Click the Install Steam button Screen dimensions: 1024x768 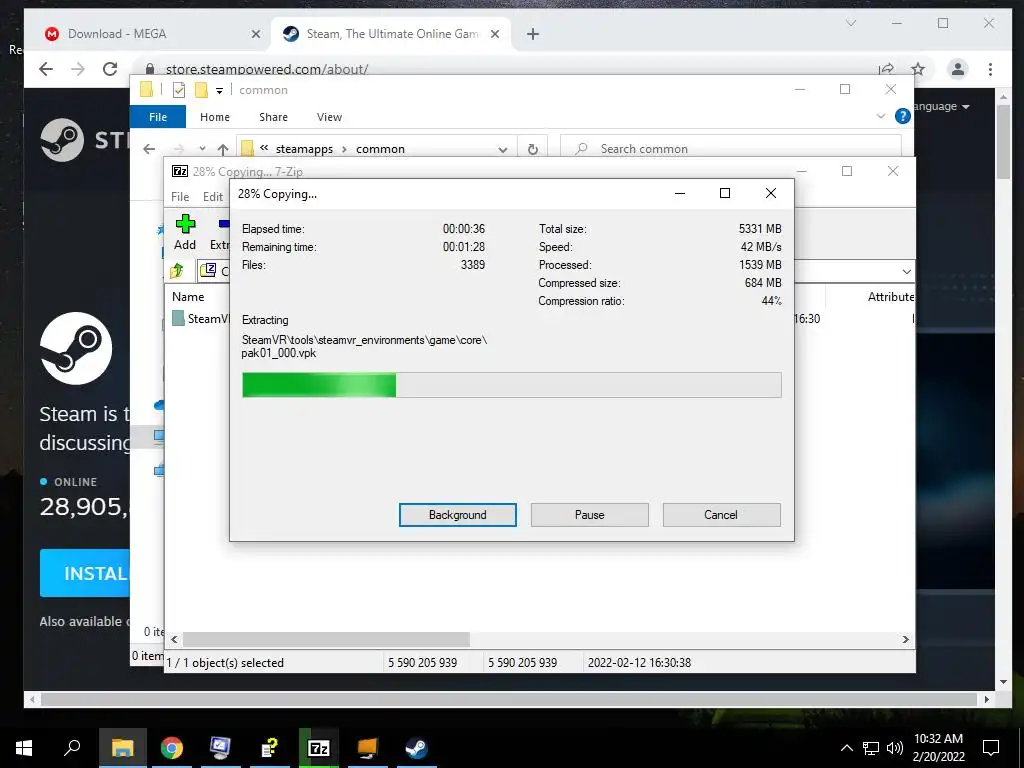pyautogui.click(x=85, y=573)
